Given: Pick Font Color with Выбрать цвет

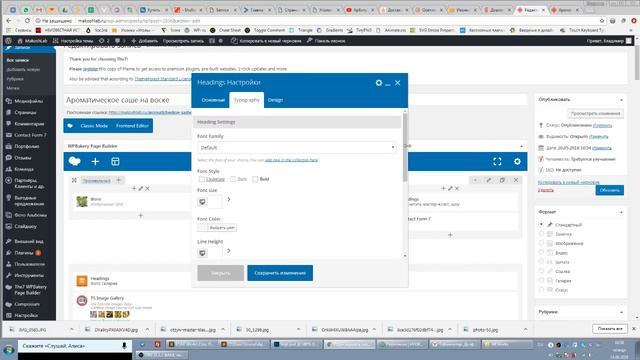Looking at the screenshot, I should [217, 228].
